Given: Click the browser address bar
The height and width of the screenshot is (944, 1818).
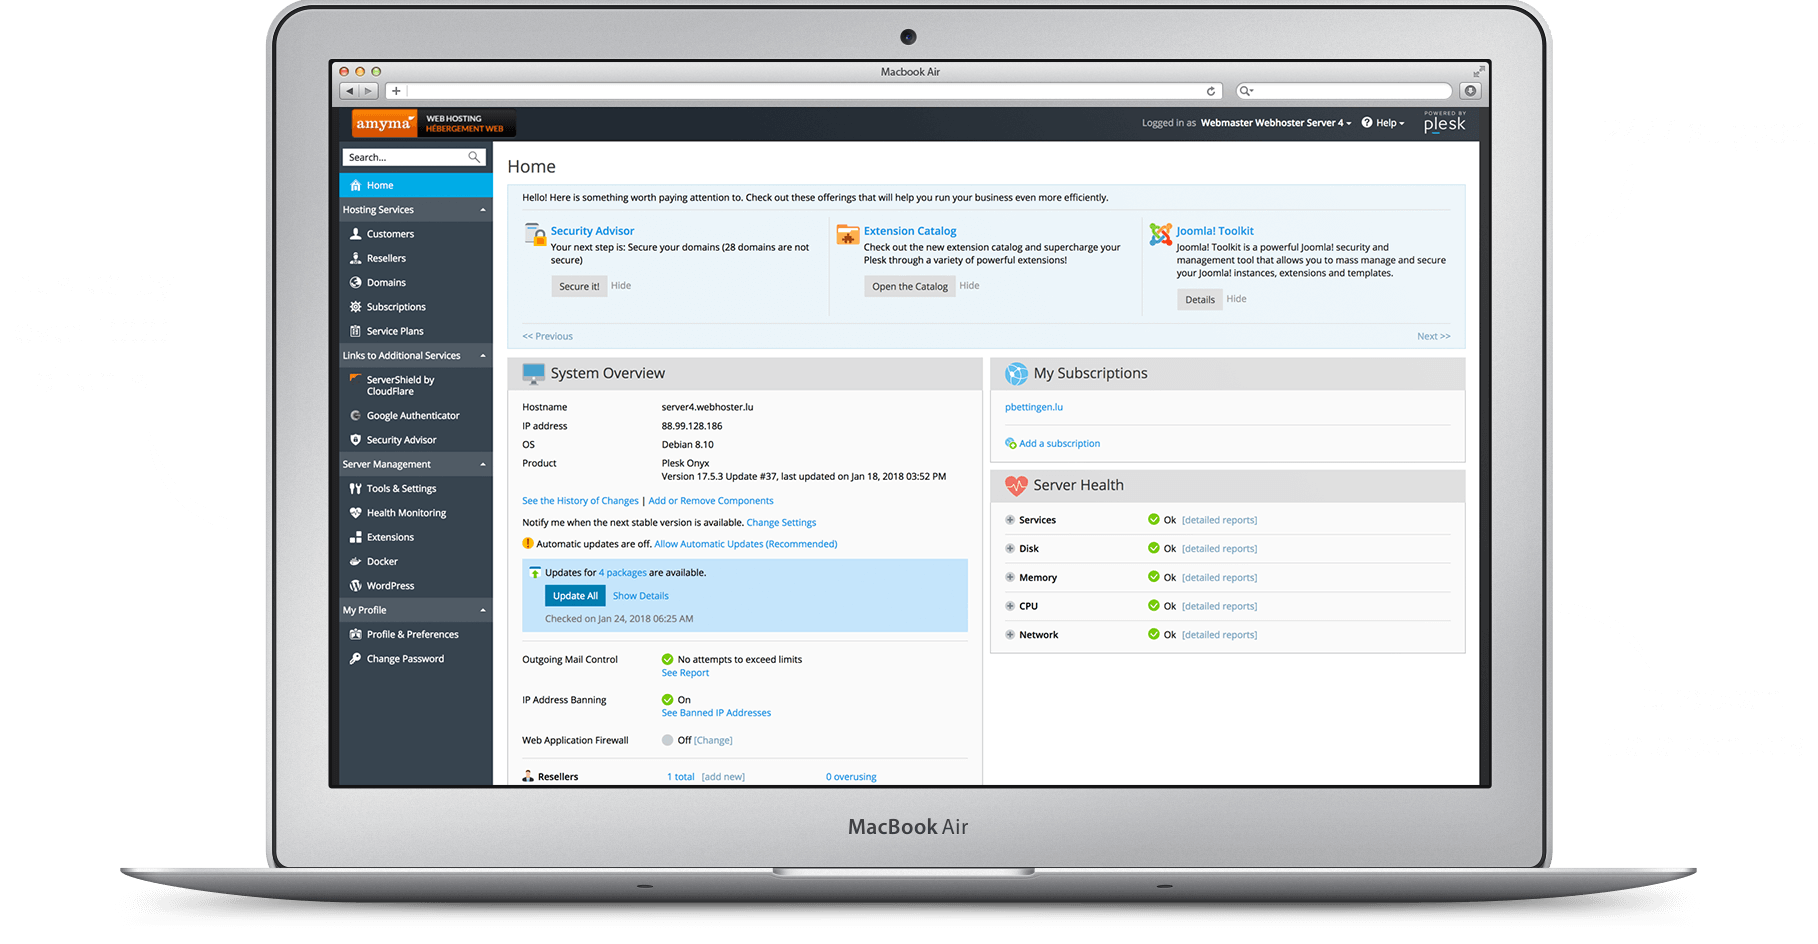Looking at the screenshot, I should pyautogui.click(x=805, y=91).
